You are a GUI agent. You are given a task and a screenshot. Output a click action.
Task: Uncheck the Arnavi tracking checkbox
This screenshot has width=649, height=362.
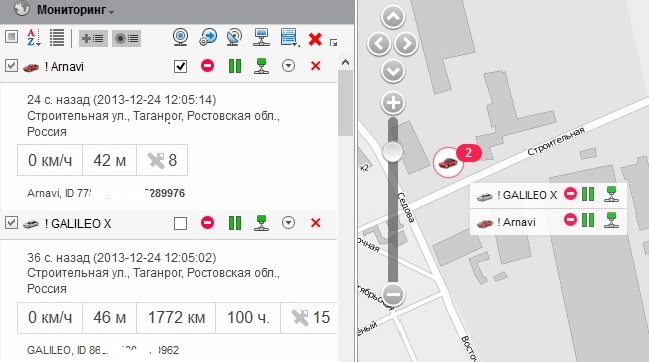[180, 66]
